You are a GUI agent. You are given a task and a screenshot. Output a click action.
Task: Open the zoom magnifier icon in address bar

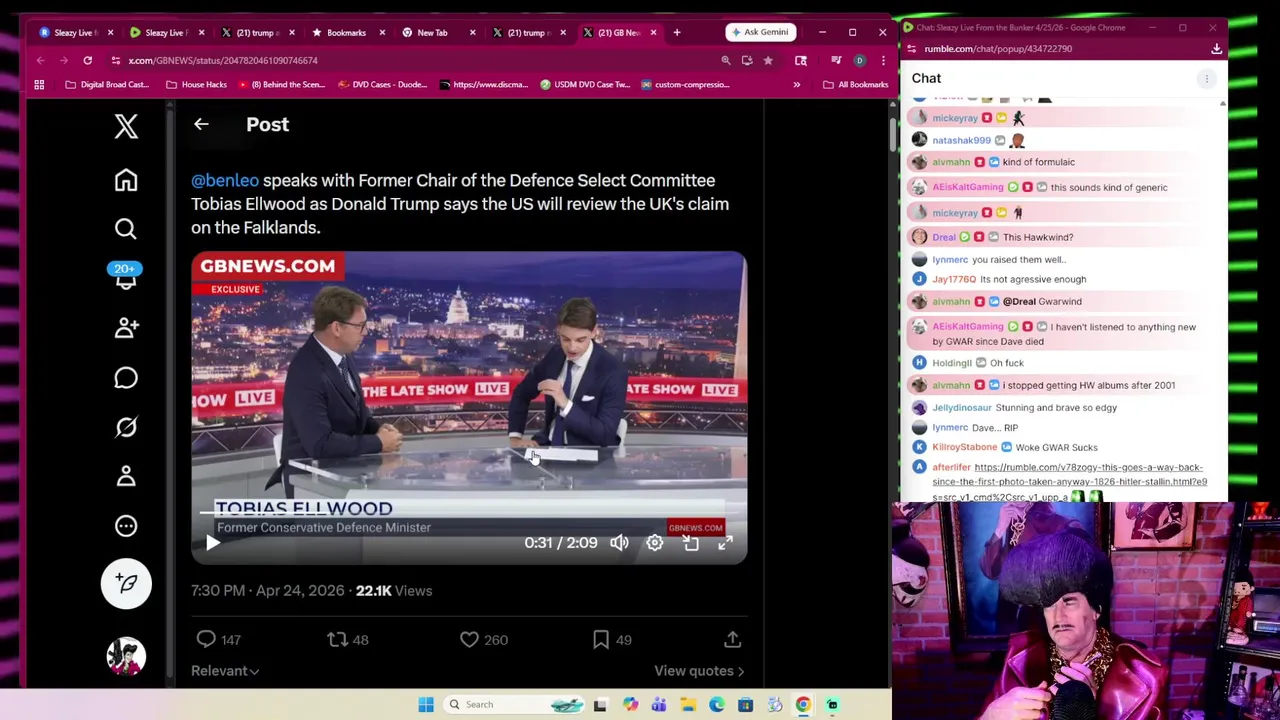click(x=726, y=60)
